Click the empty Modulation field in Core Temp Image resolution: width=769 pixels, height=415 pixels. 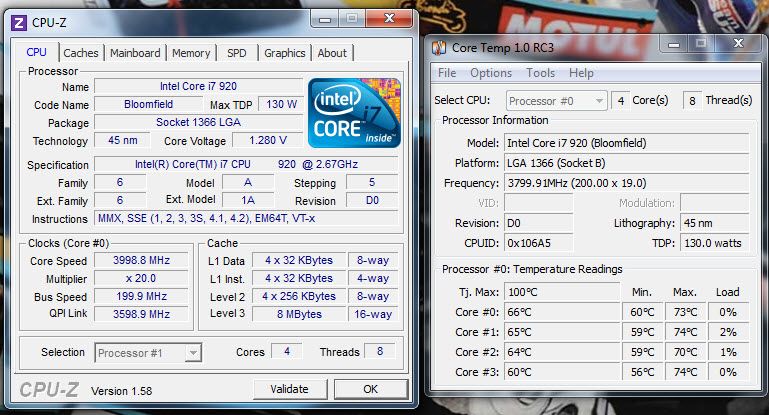click(x=715, y=203)
